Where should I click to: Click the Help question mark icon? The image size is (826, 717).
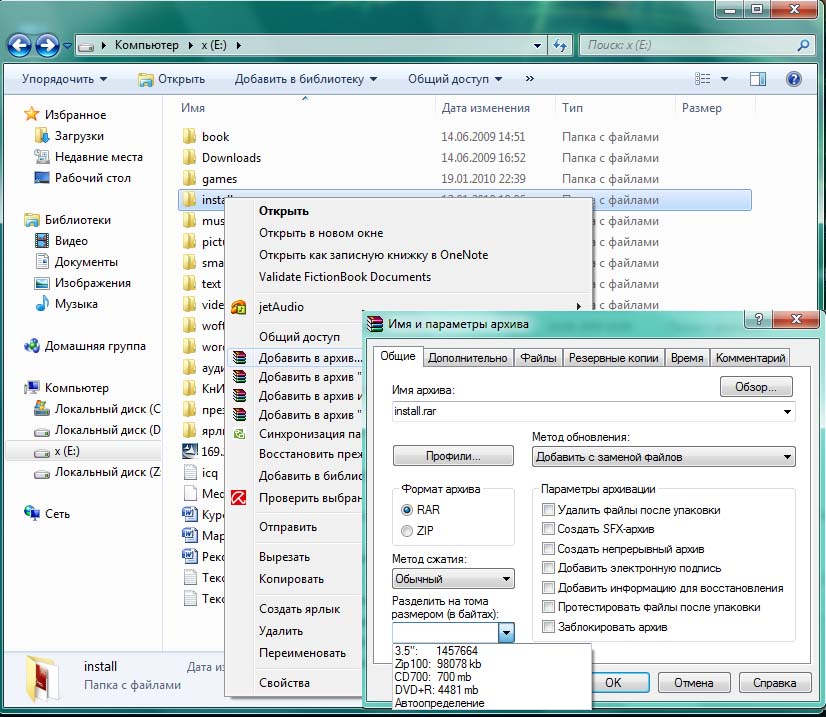tap(794, 79)
